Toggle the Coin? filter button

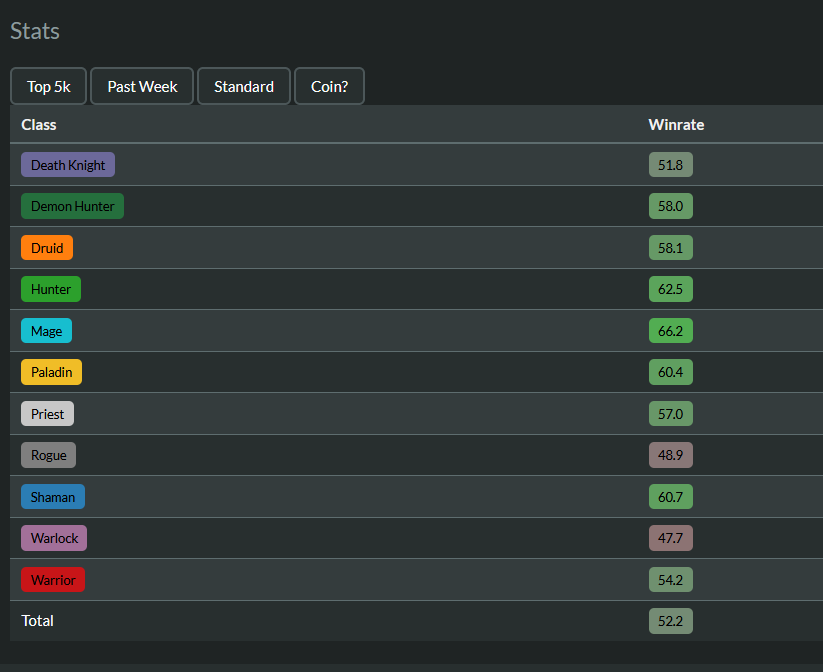click(329, 87)
